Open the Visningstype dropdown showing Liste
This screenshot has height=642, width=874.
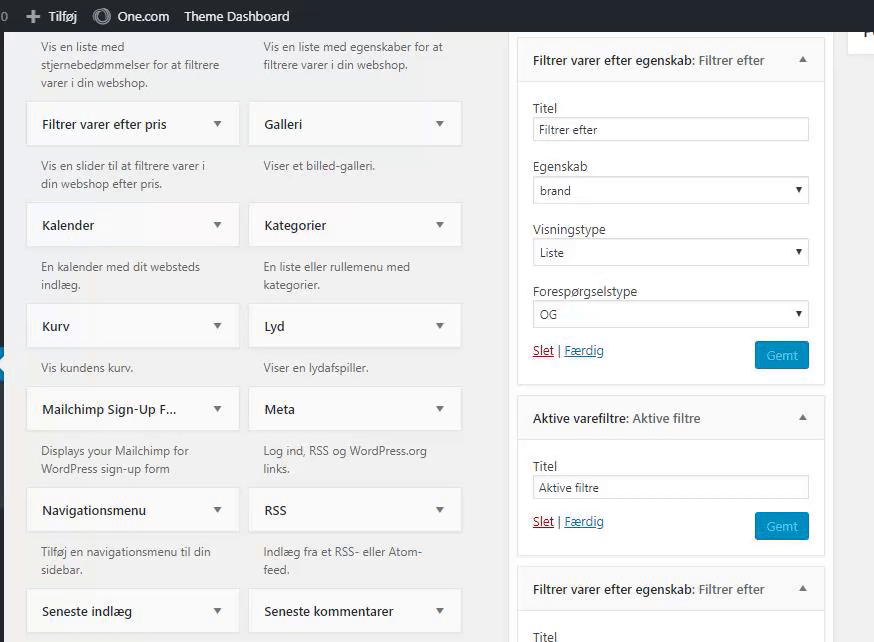point(670,253)
